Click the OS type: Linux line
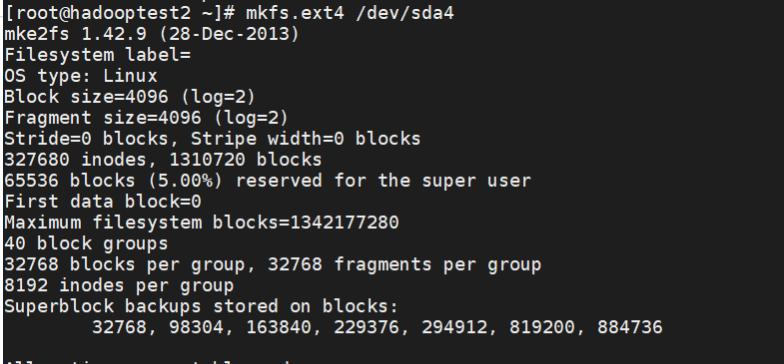This screenshot has height=364, width=784. tap(81, 76)
